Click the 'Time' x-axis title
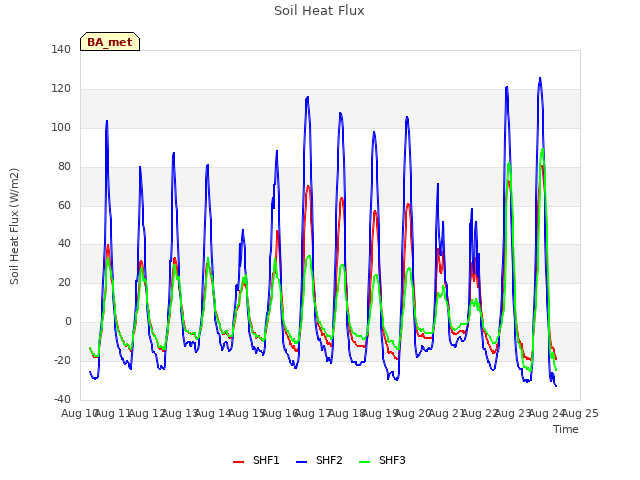Viewport: 640px width, 480px height. (x=566, y=429)
